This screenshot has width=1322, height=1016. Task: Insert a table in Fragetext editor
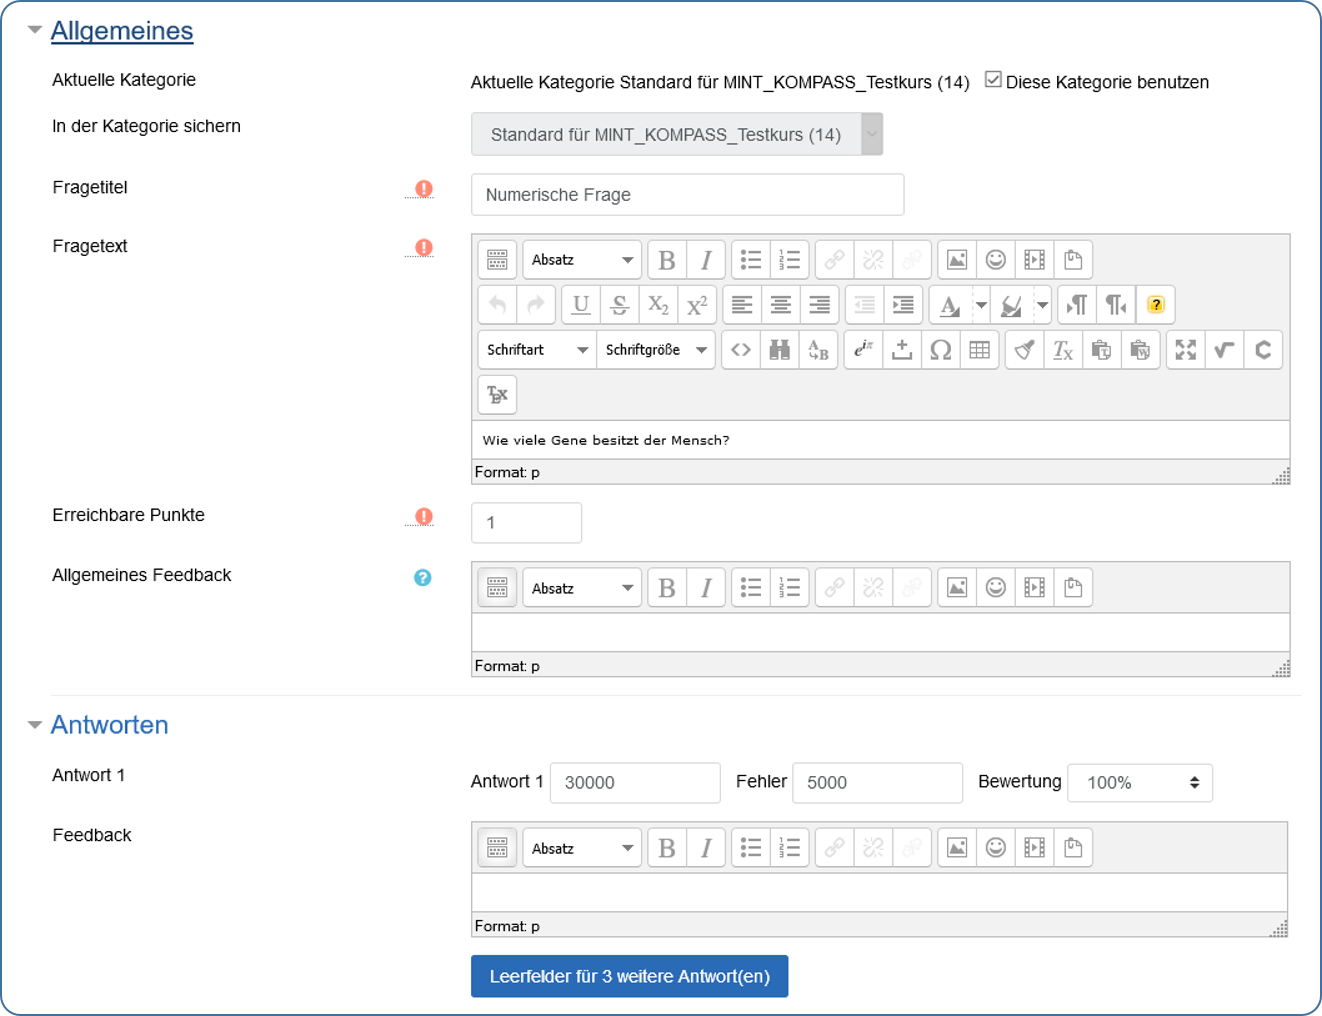980,350
